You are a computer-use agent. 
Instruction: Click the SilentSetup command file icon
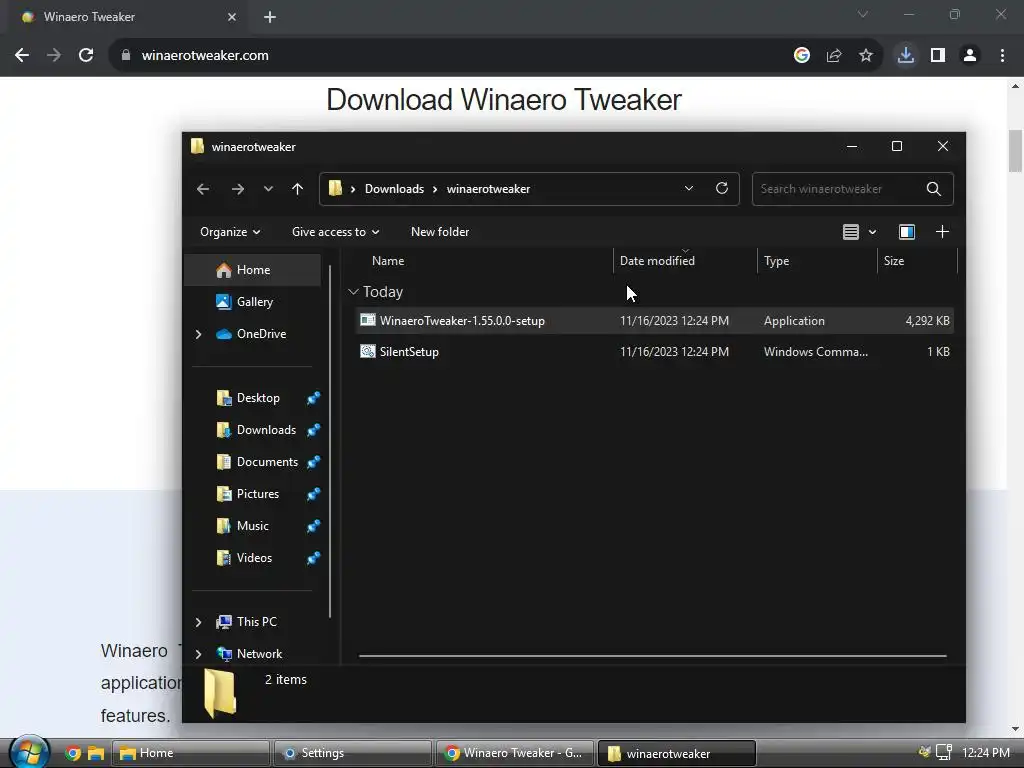point(368,351)
